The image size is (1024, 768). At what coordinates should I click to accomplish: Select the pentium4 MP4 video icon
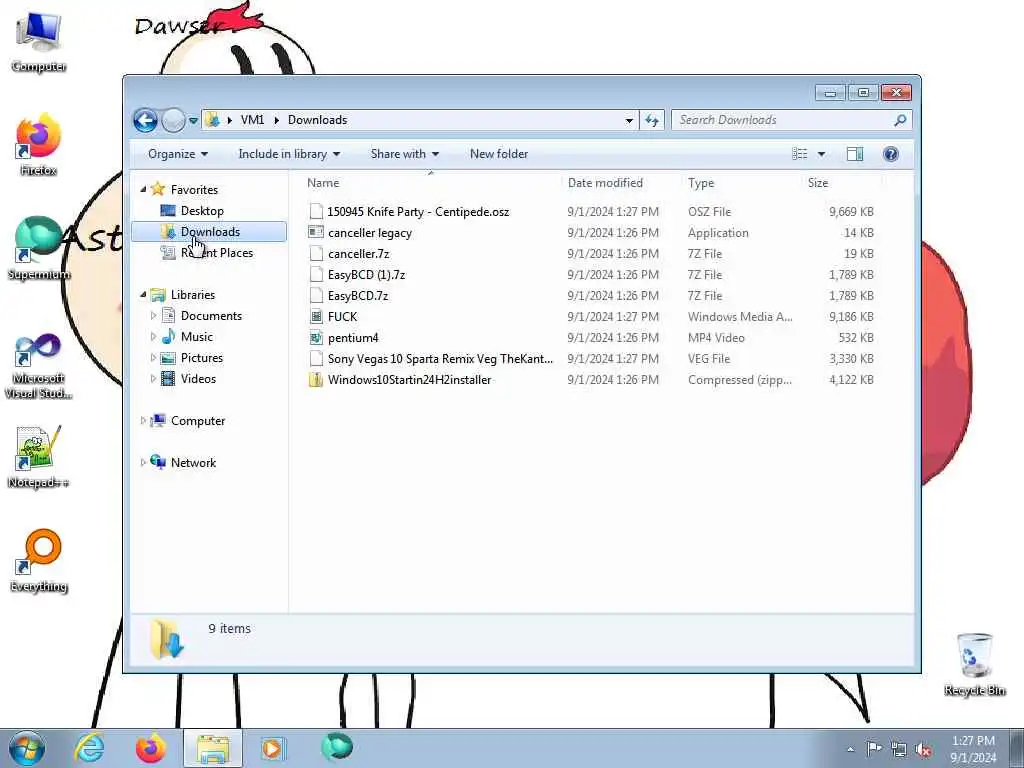[316, 338]
